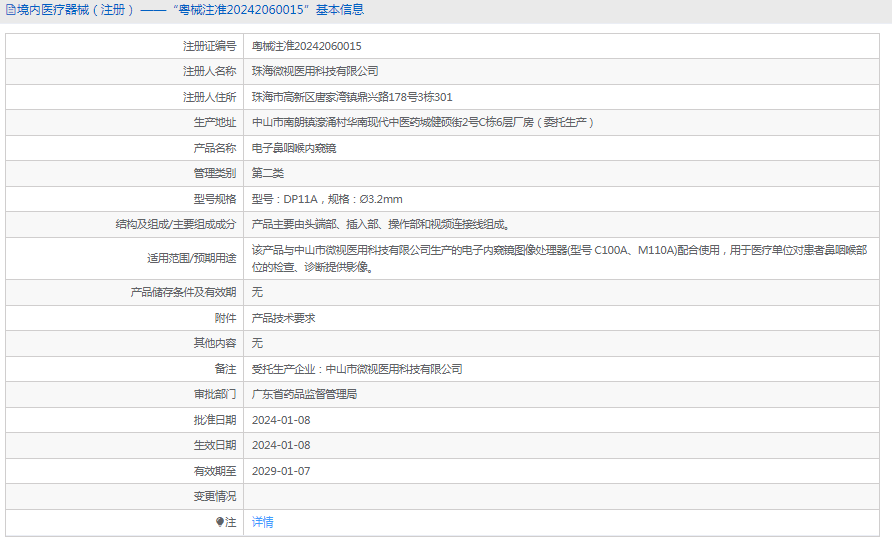892x546 pixels.
Task: Select approval department 广东省药品监督管理局
Action: [x=304, y=395]
